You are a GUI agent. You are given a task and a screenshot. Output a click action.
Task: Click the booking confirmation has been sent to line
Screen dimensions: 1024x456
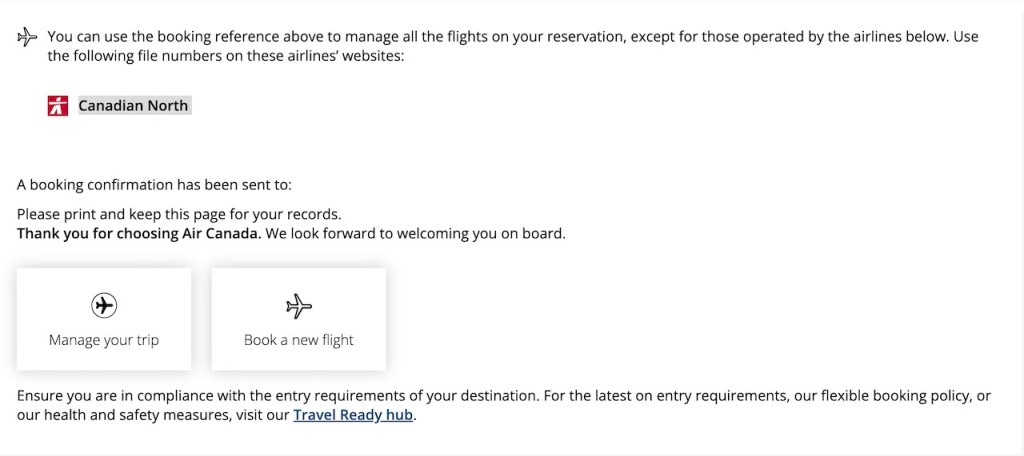tap(154, 184)
